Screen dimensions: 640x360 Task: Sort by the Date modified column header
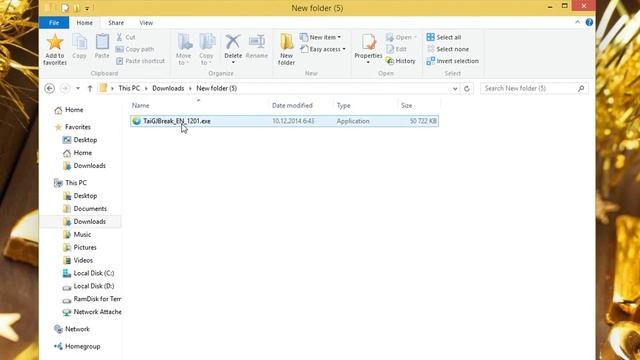pos(292,105)
